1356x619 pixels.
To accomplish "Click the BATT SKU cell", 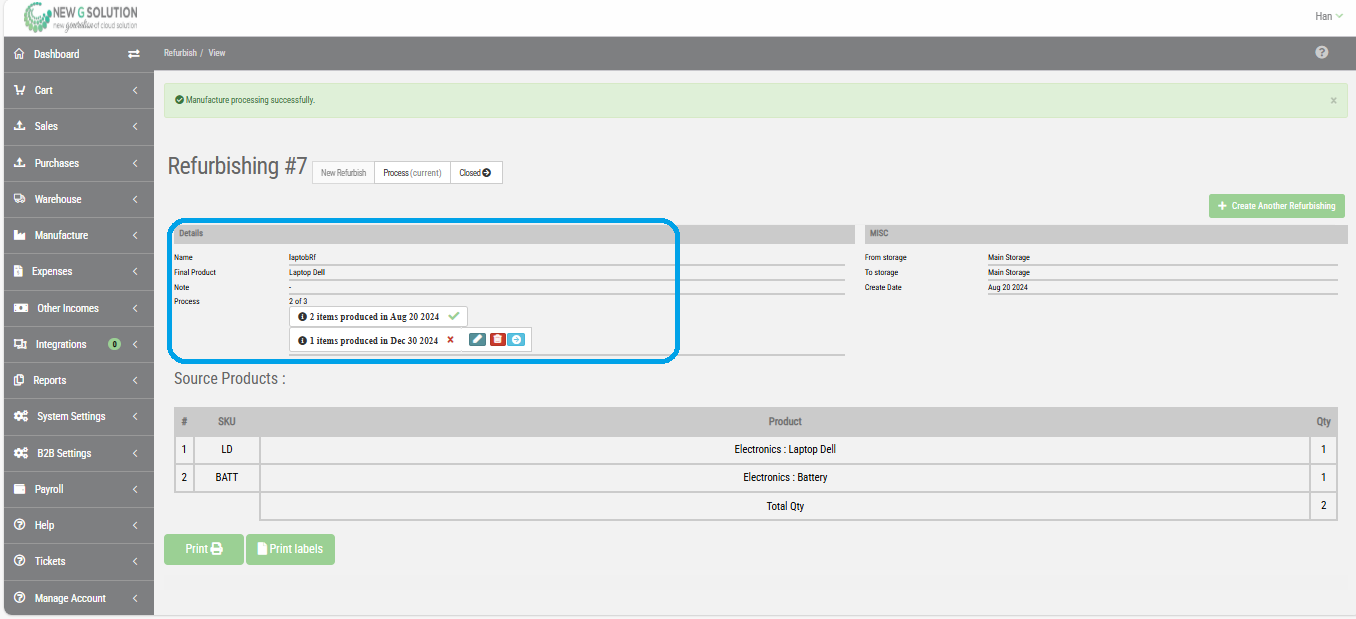I will click(227, 478).
